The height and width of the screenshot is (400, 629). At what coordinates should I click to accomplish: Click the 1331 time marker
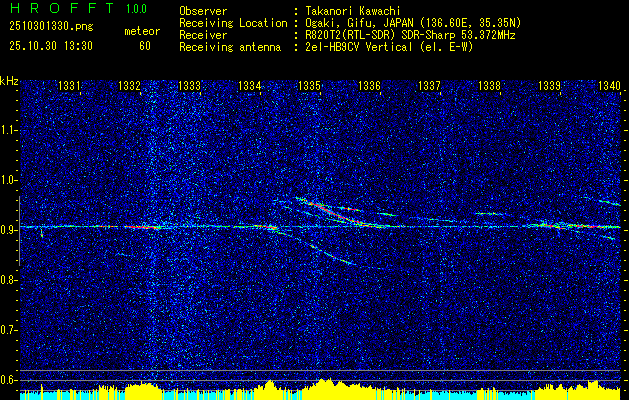[x=69, y=85]
